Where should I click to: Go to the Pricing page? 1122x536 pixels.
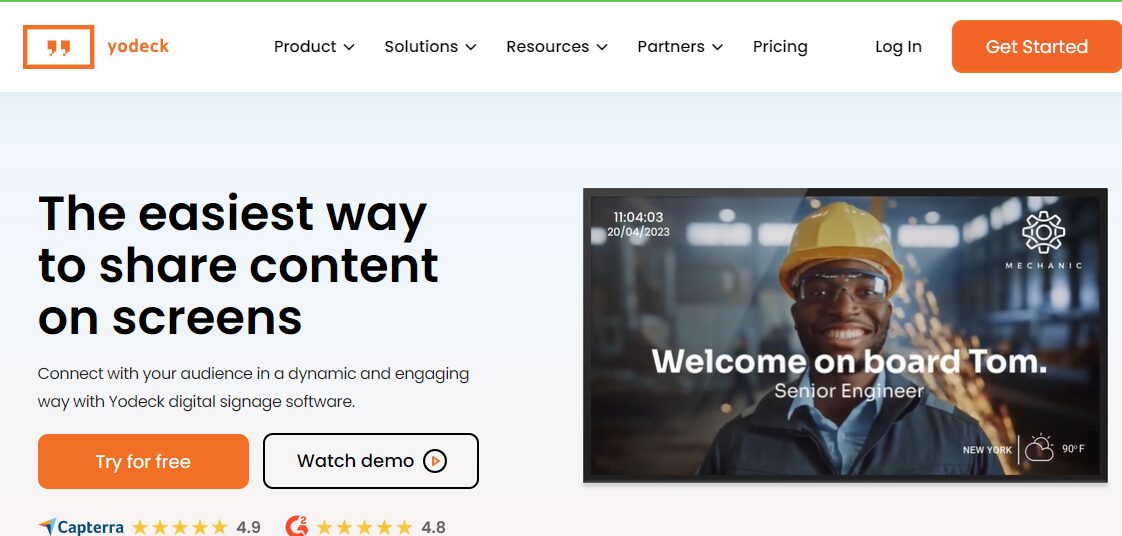click(780, 47)
